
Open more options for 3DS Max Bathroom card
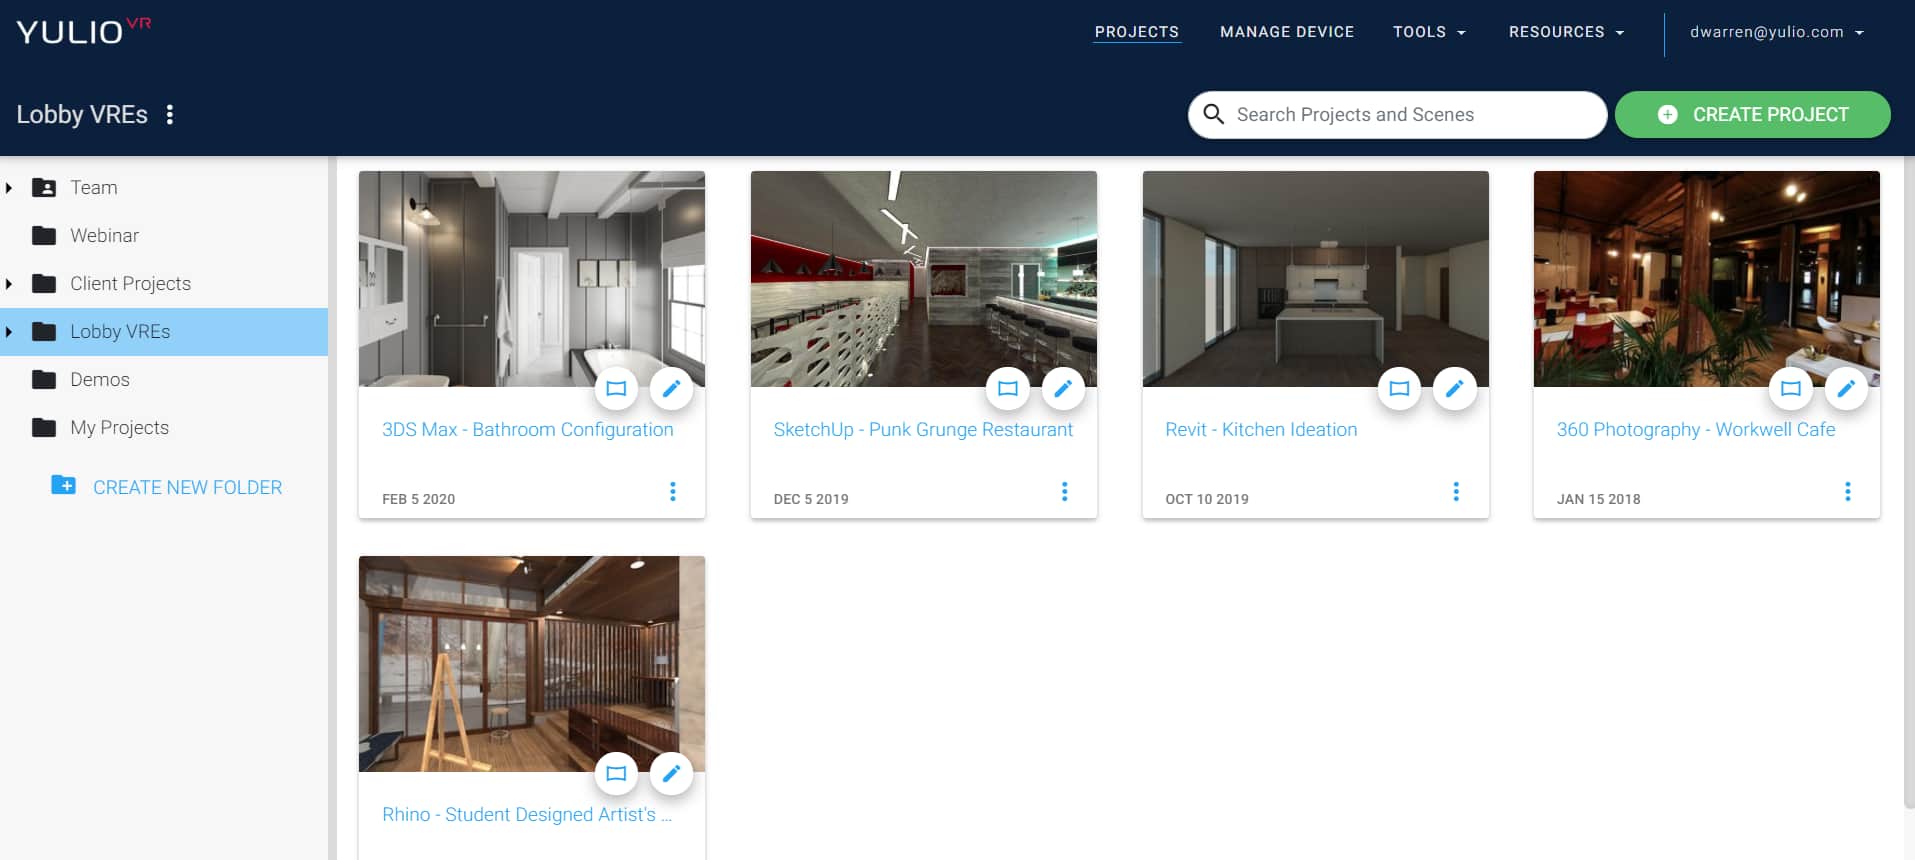(x=673, y=491)
